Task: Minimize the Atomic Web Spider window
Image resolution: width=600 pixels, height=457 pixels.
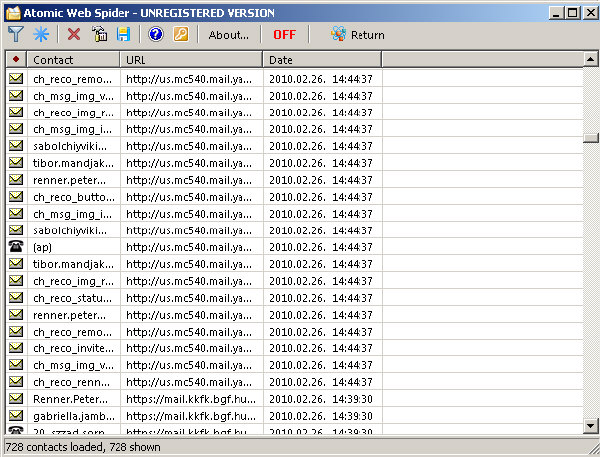Action: point(556,13)
